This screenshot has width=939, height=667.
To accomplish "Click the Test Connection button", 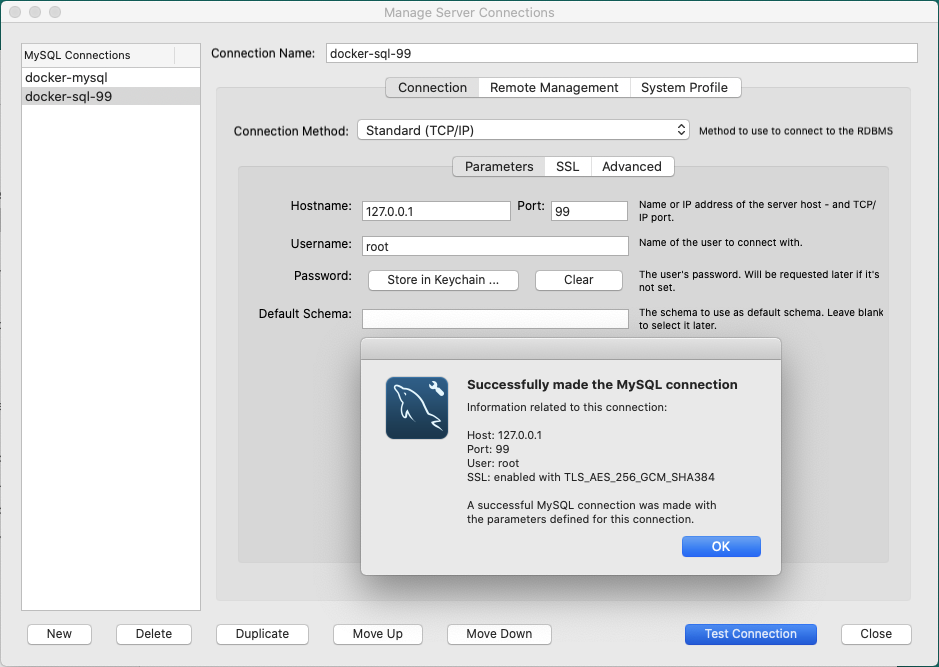I will [750, 634].
